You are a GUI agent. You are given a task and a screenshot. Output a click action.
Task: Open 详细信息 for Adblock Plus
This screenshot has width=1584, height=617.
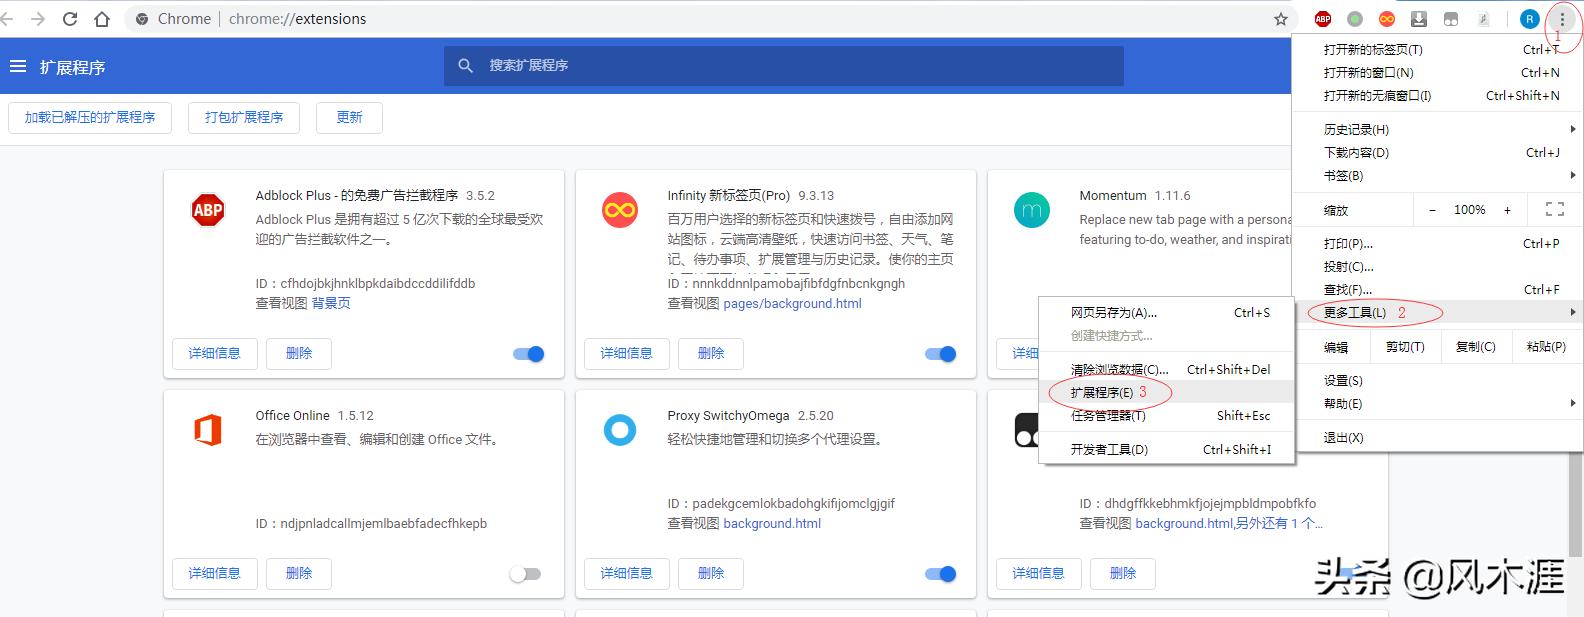click(x=214, y=353)
